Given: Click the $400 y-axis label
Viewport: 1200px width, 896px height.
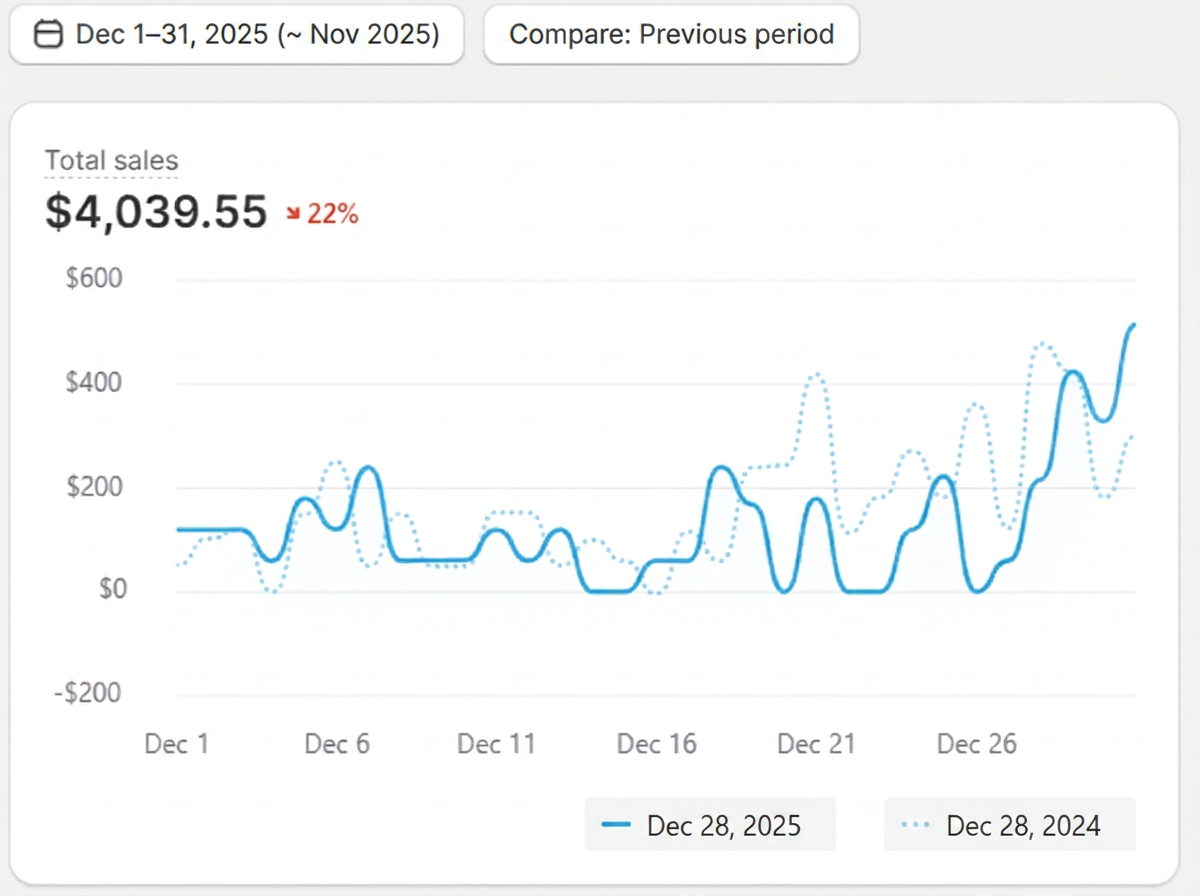Looking at the screenshot, I should click(x=94, y=383).
